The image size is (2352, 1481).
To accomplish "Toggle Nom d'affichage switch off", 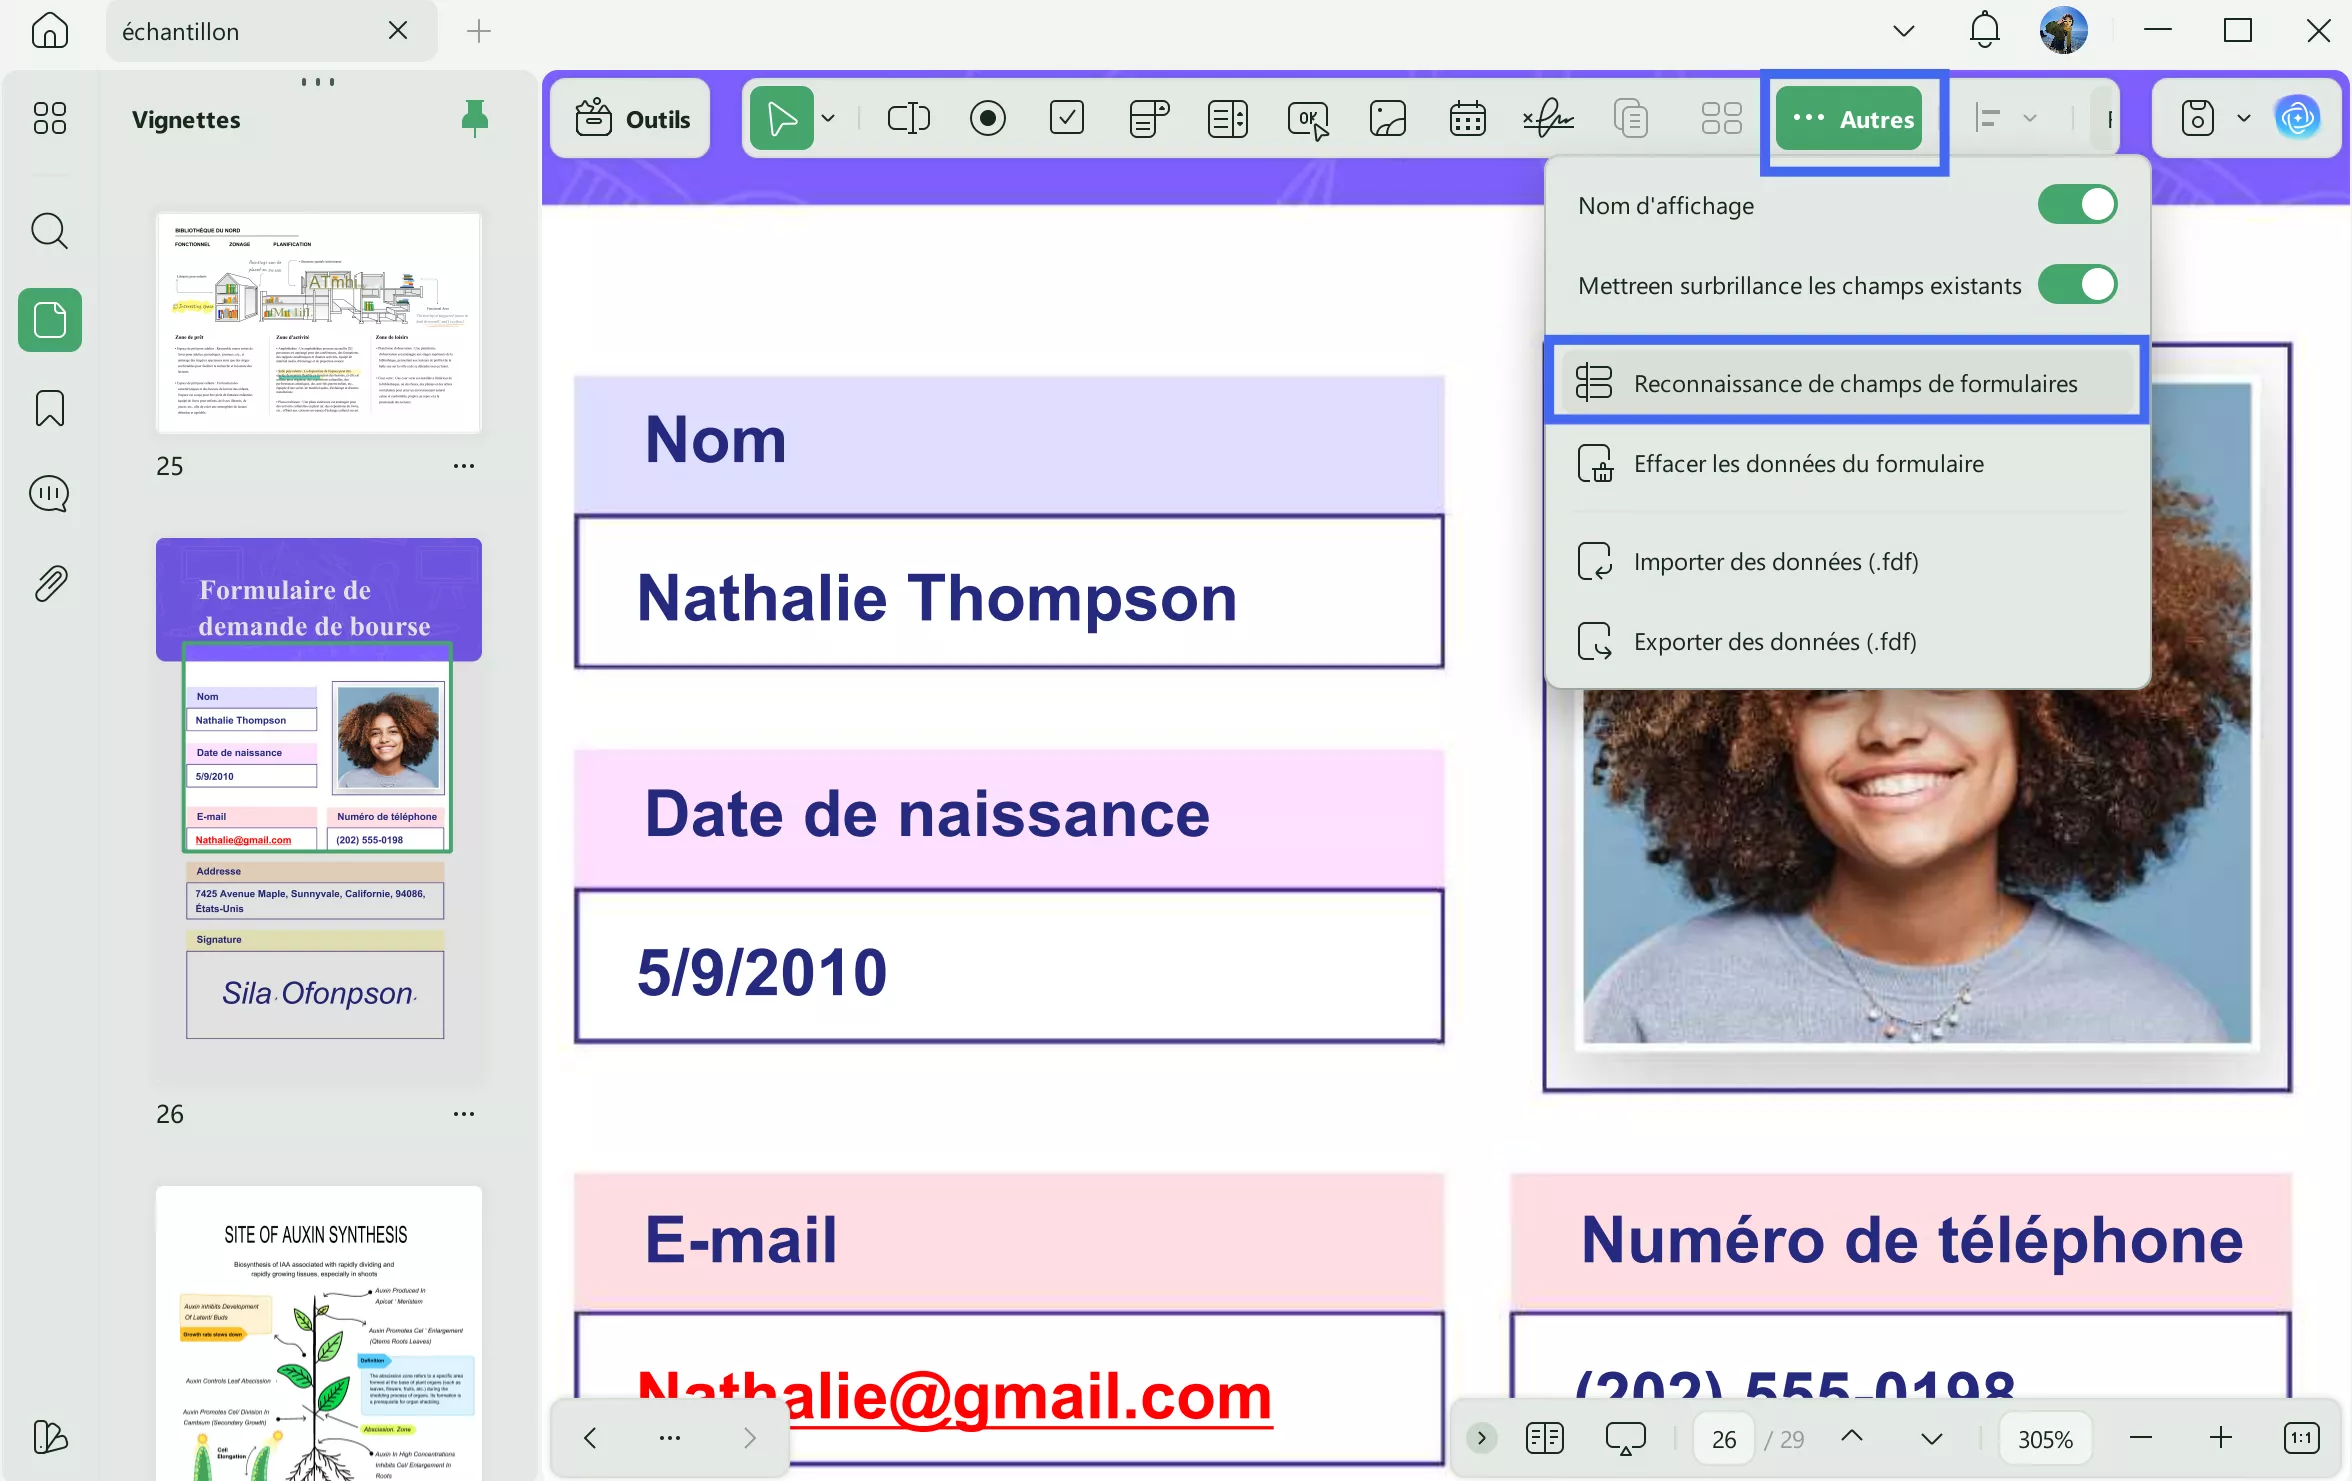I will (2077, 205).
